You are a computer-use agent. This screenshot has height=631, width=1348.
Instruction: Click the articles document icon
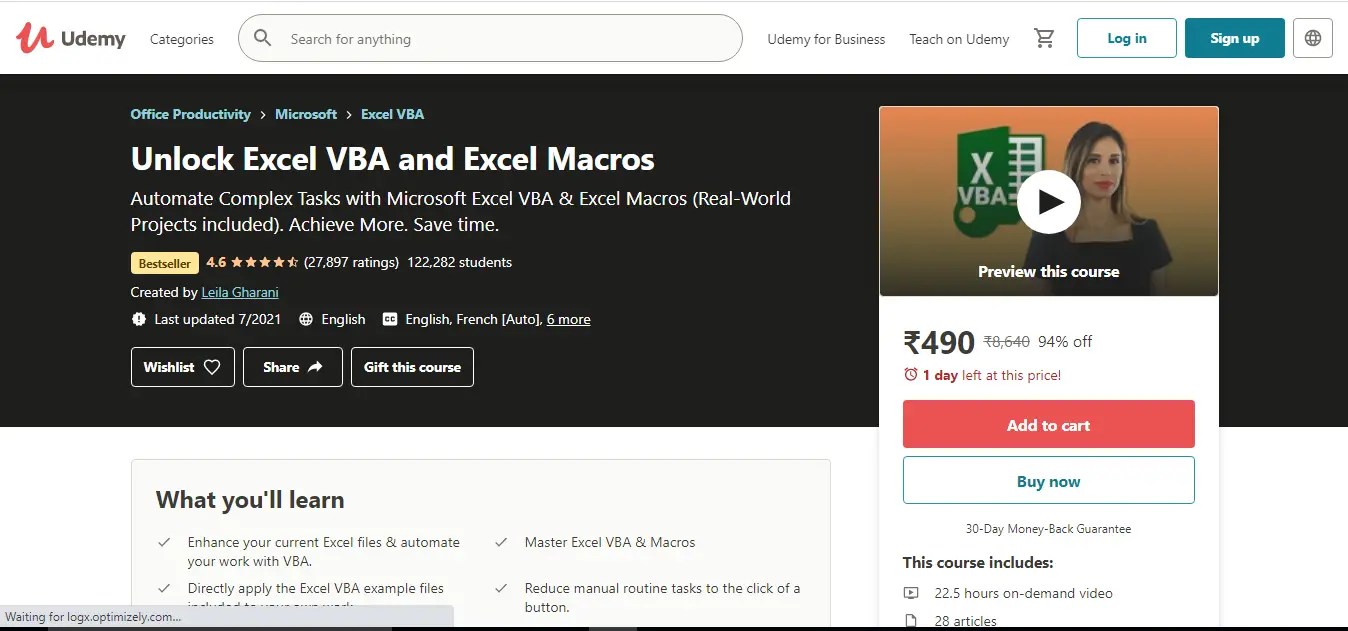[911, 620]
